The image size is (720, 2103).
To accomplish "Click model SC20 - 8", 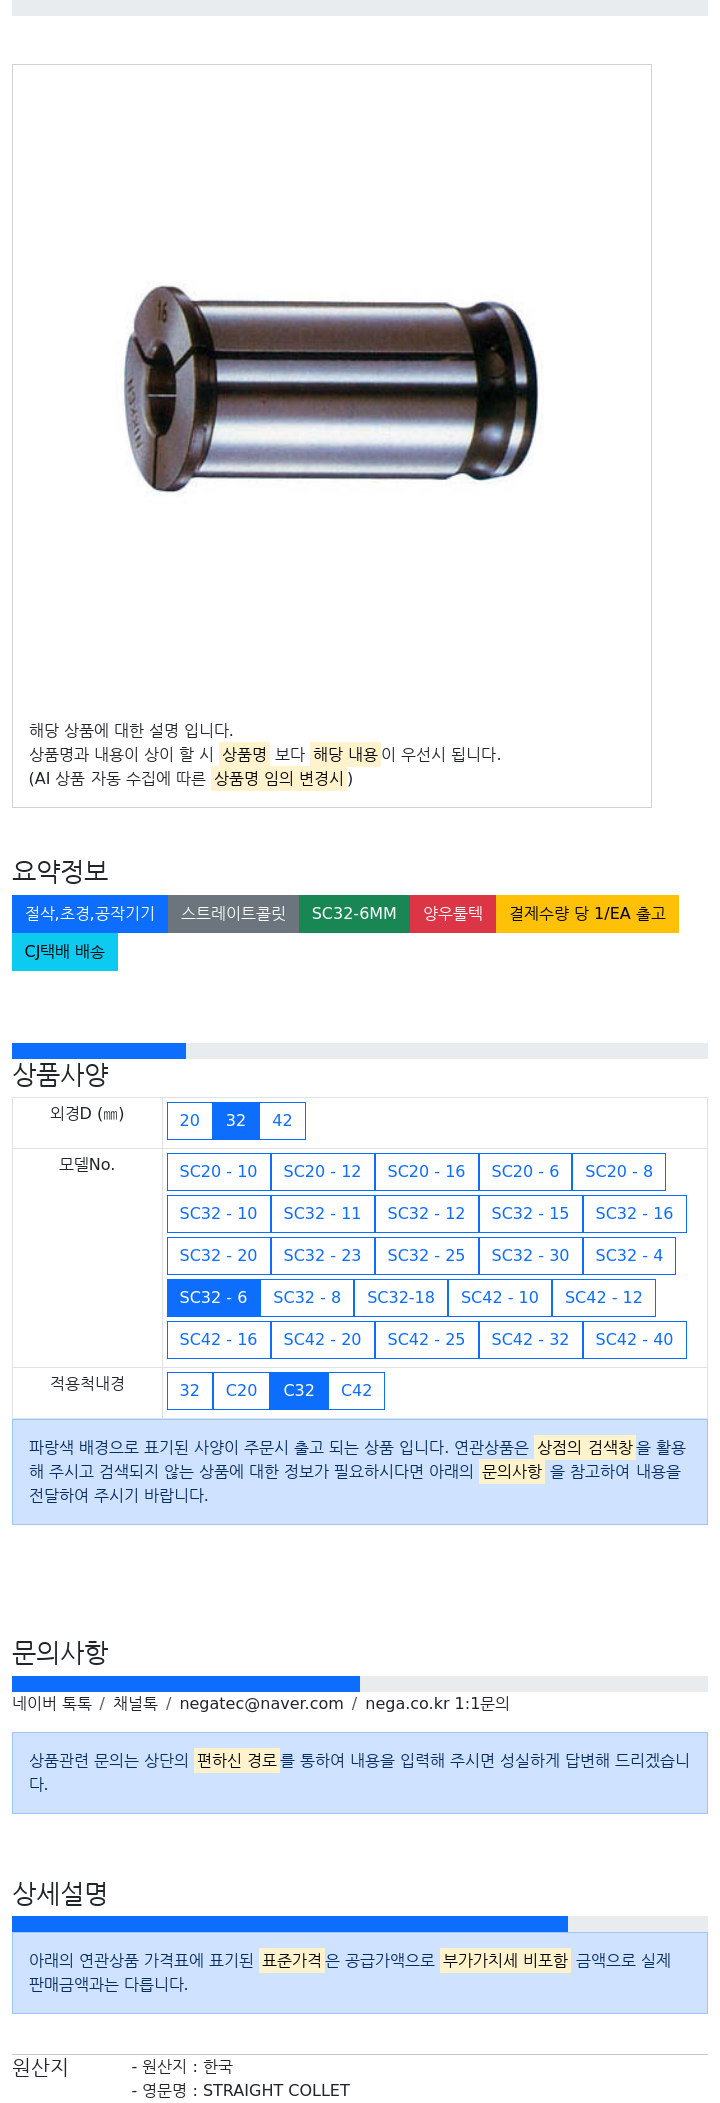I will (619, 1172).
